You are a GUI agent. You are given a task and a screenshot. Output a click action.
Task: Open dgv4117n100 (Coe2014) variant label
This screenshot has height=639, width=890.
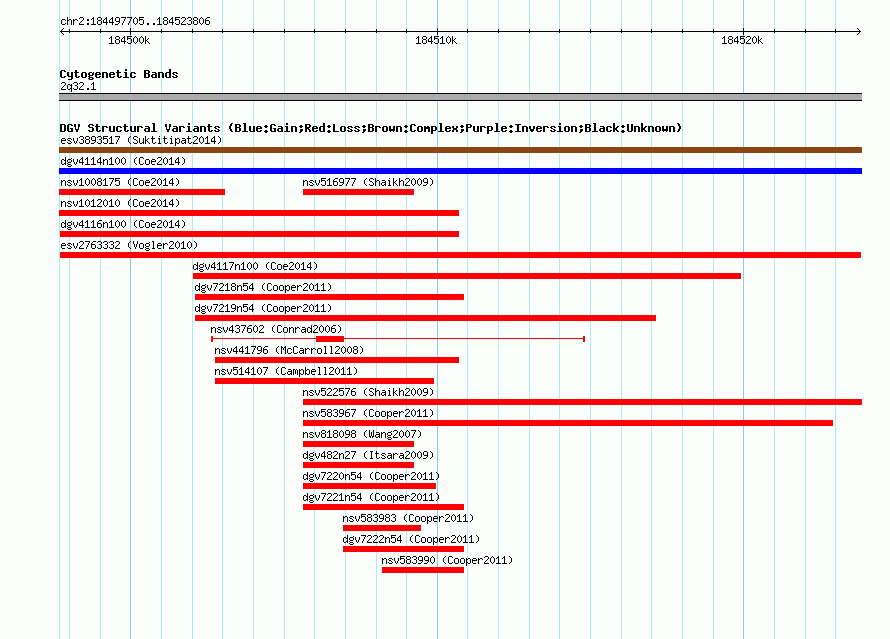coord(255,266)
